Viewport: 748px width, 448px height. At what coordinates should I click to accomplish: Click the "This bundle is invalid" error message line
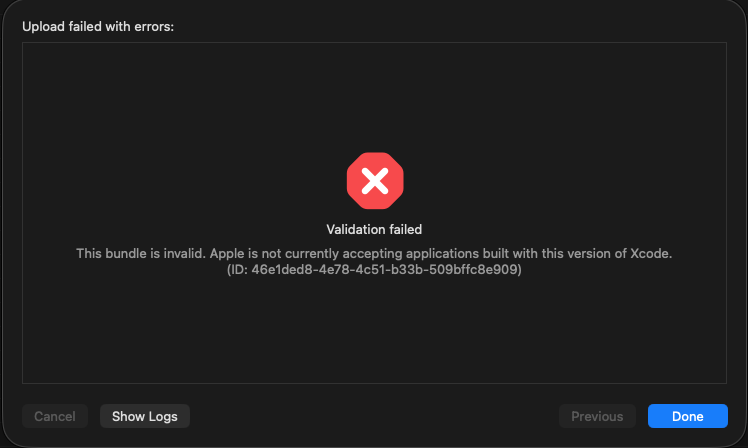[374, 253]
